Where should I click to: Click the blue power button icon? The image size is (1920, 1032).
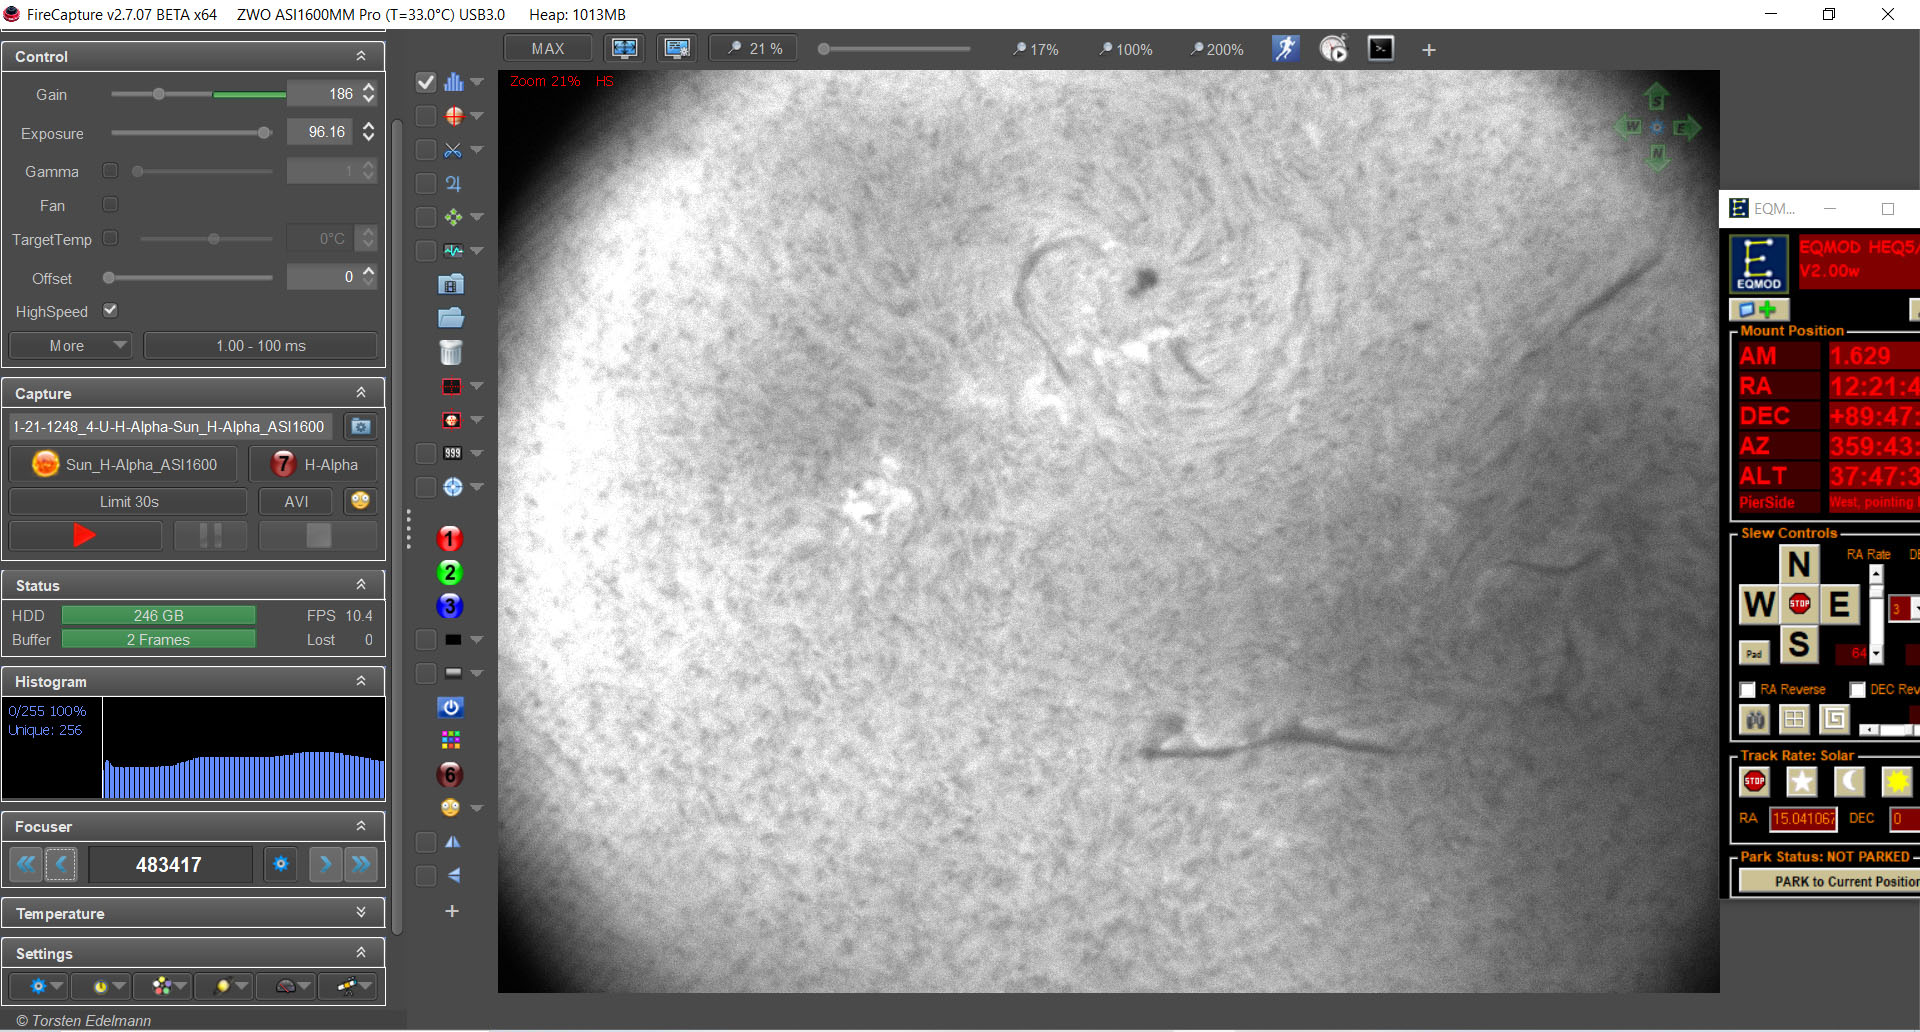click(x=450, y=707)
